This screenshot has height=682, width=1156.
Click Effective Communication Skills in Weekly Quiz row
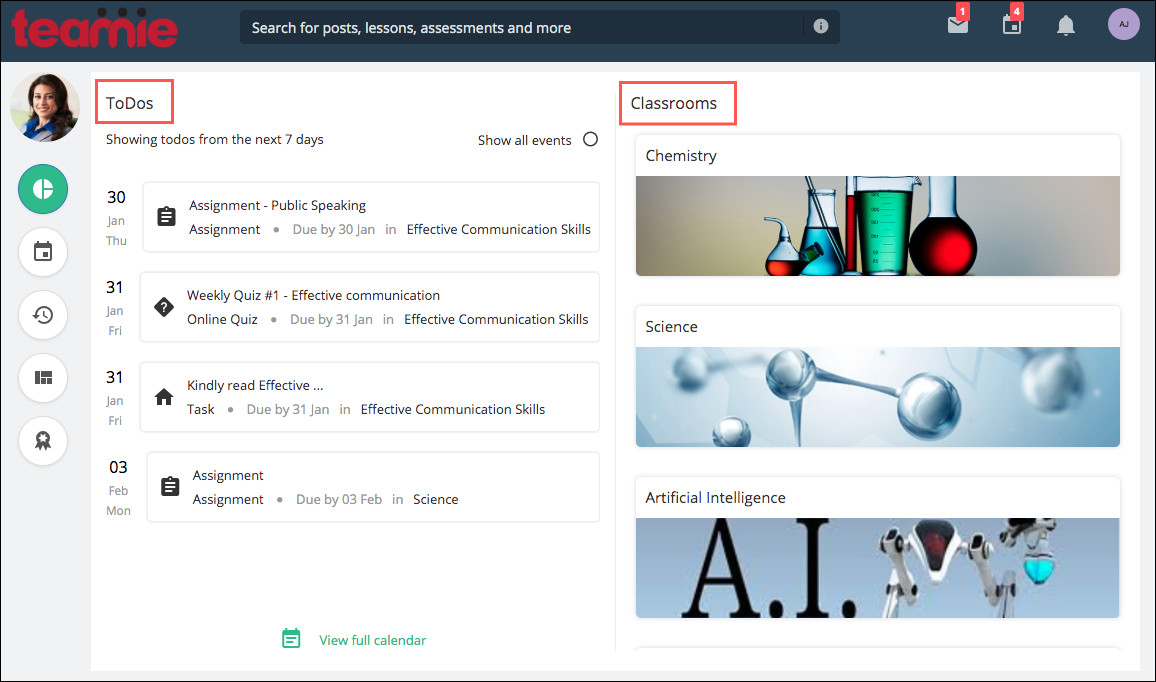496,319
